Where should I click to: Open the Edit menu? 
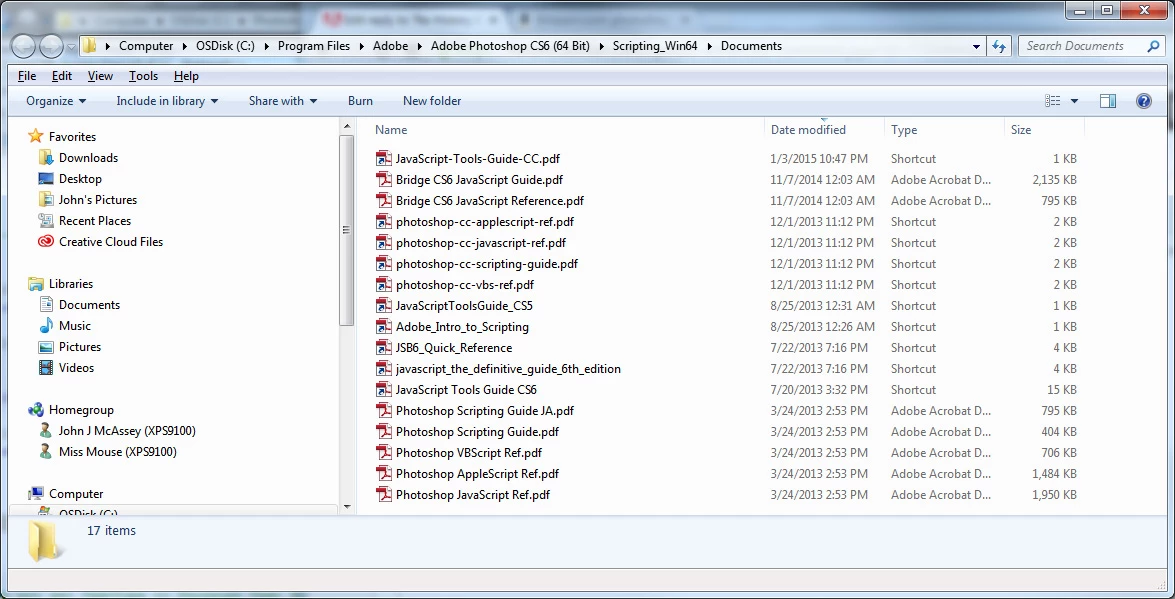[61, 76]
